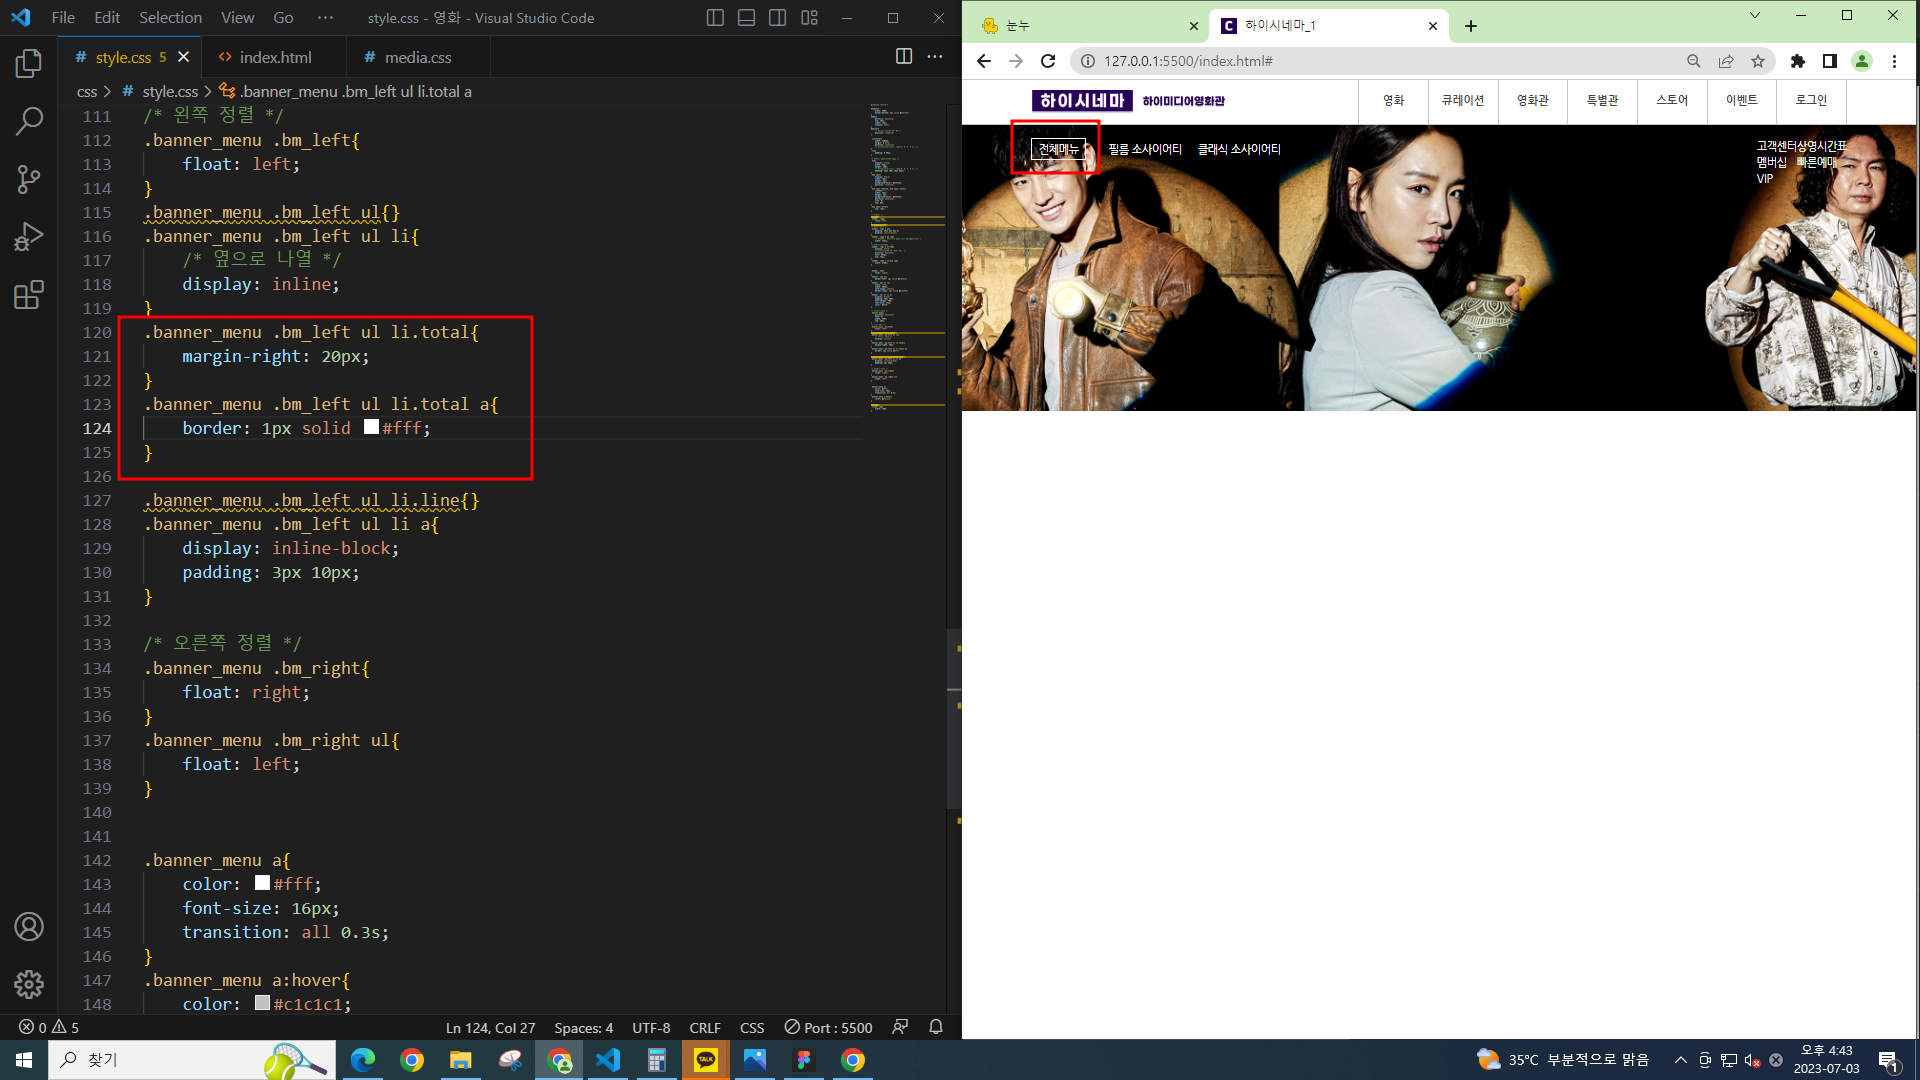Screen dimensions: 1920x1080
Task: Open the editor More Actions ellipsis
Action: [x=935, y=57]
